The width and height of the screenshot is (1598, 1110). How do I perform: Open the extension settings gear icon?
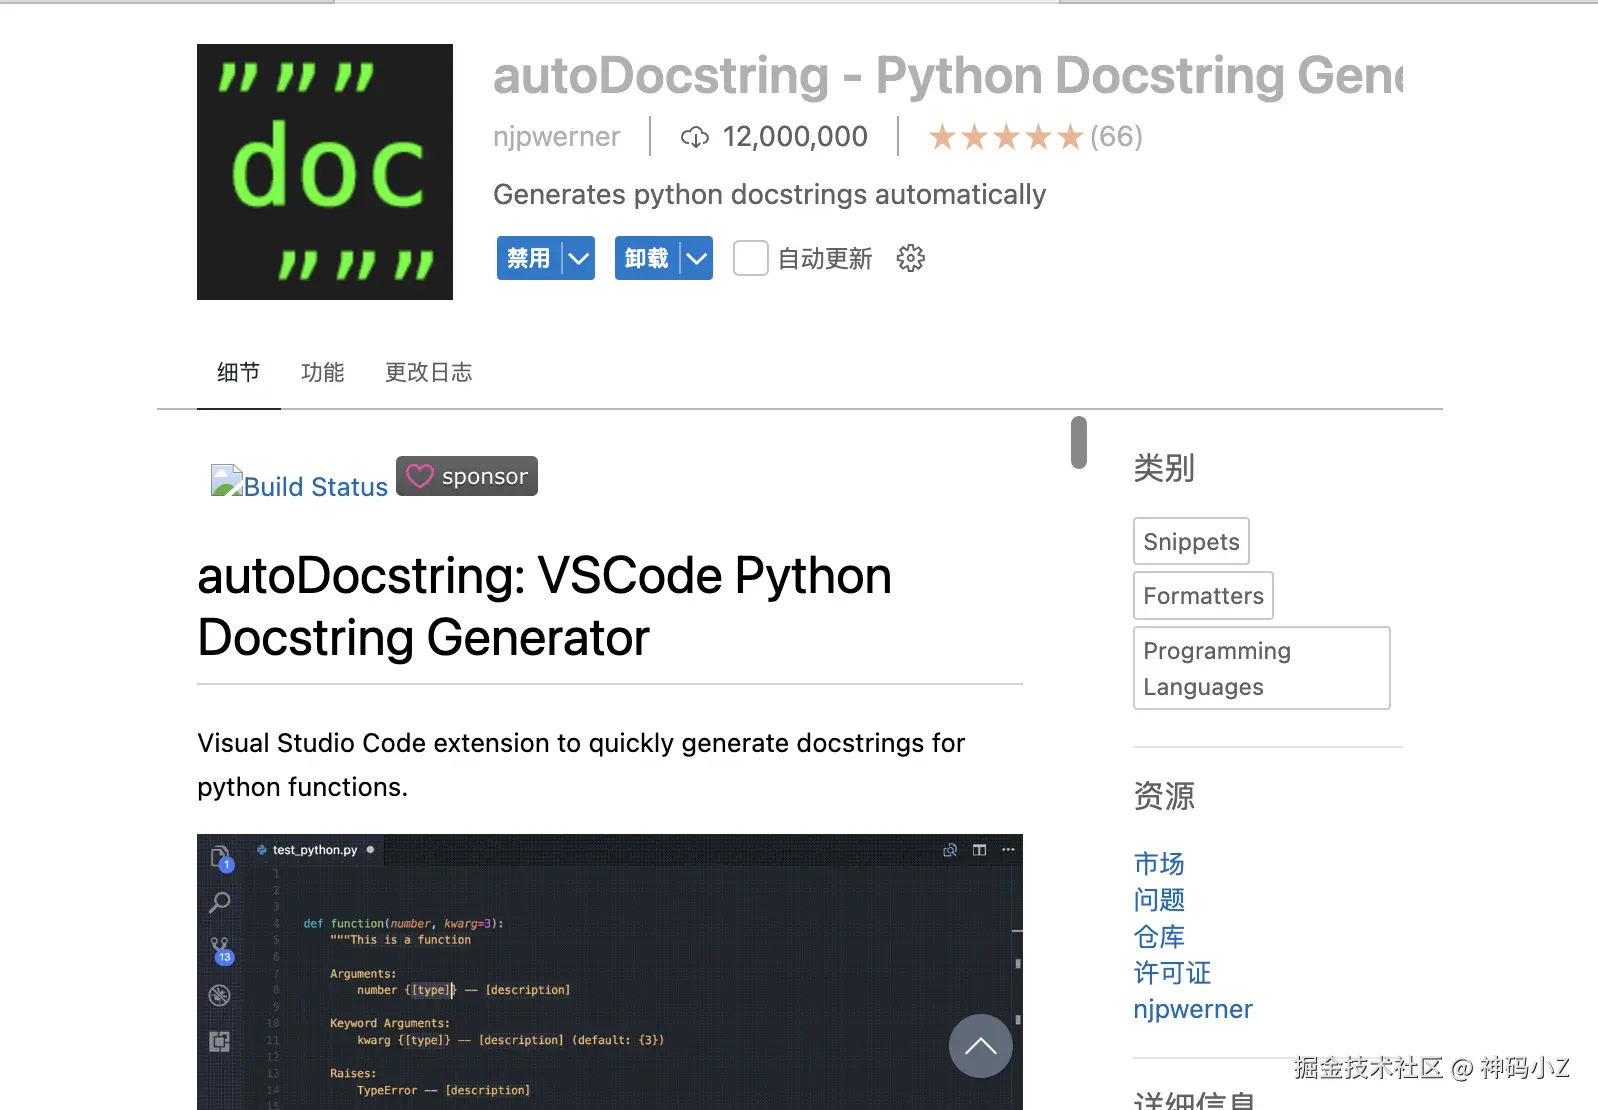click(910, 258)
